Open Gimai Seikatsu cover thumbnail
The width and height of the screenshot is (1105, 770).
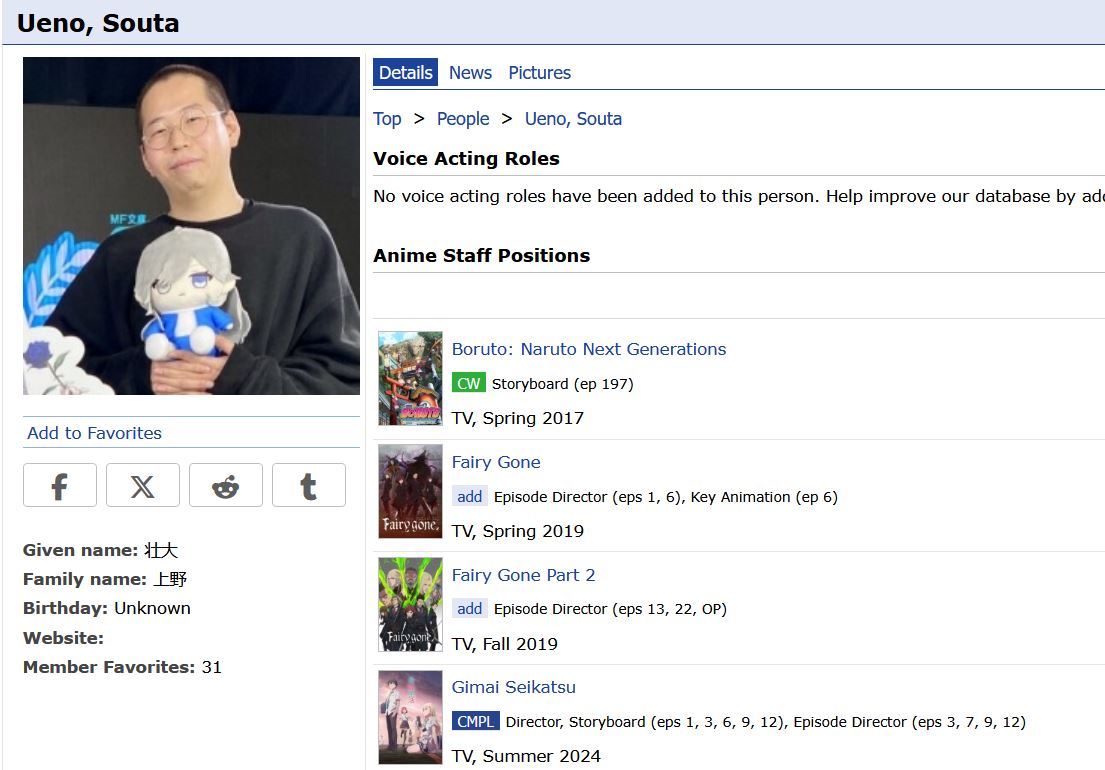tap(410, 717)
